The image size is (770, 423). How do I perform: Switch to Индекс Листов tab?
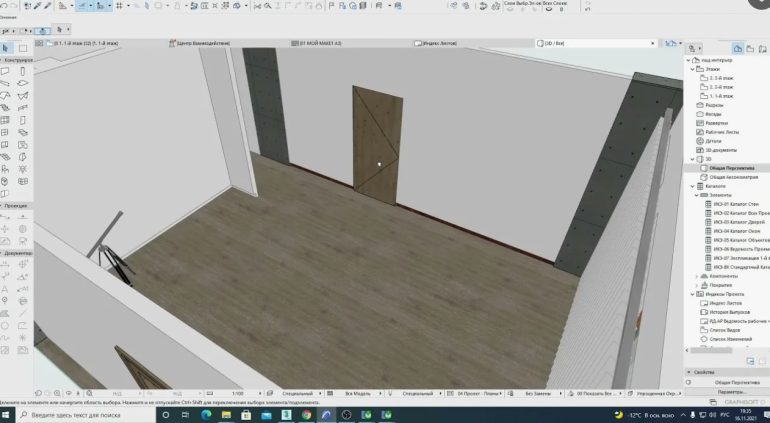click(x=436, y=43)
